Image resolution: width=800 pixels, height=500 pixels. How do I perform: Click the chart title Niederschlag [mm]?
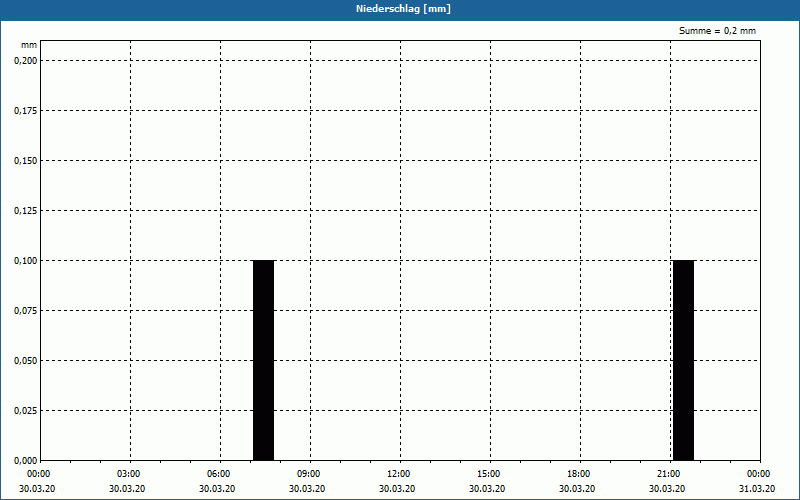tap(403, 9)
